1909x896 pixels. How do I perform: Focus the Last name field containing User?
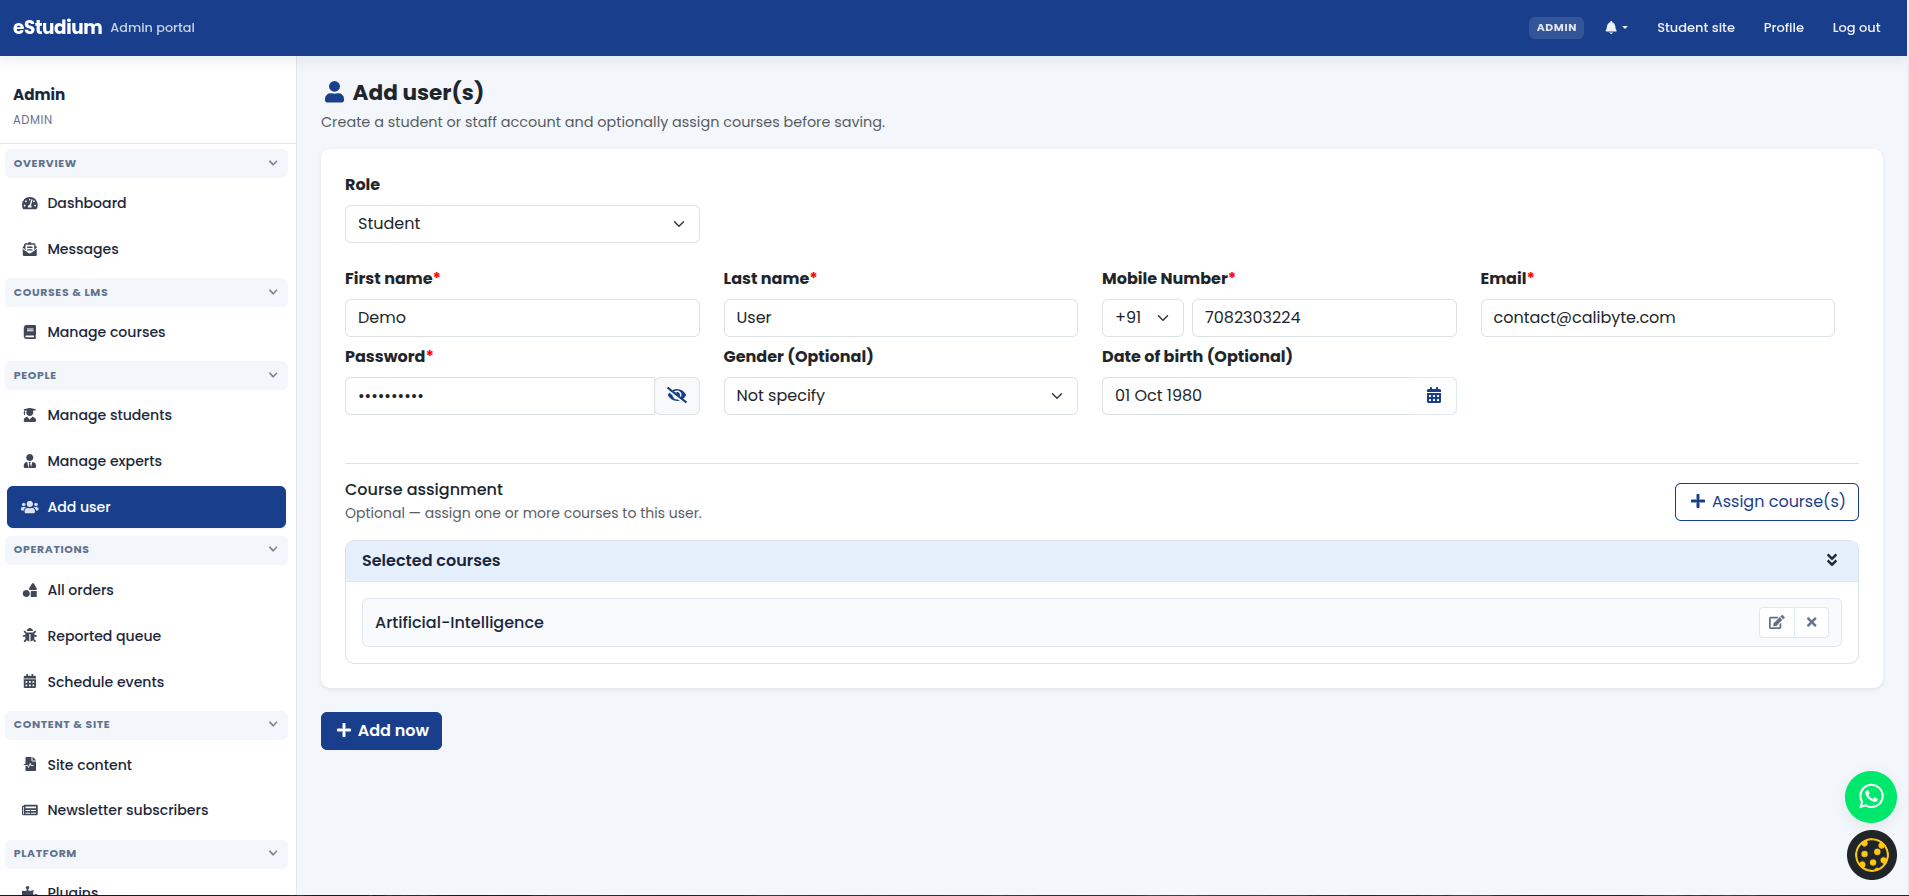(x=900, y=318)
